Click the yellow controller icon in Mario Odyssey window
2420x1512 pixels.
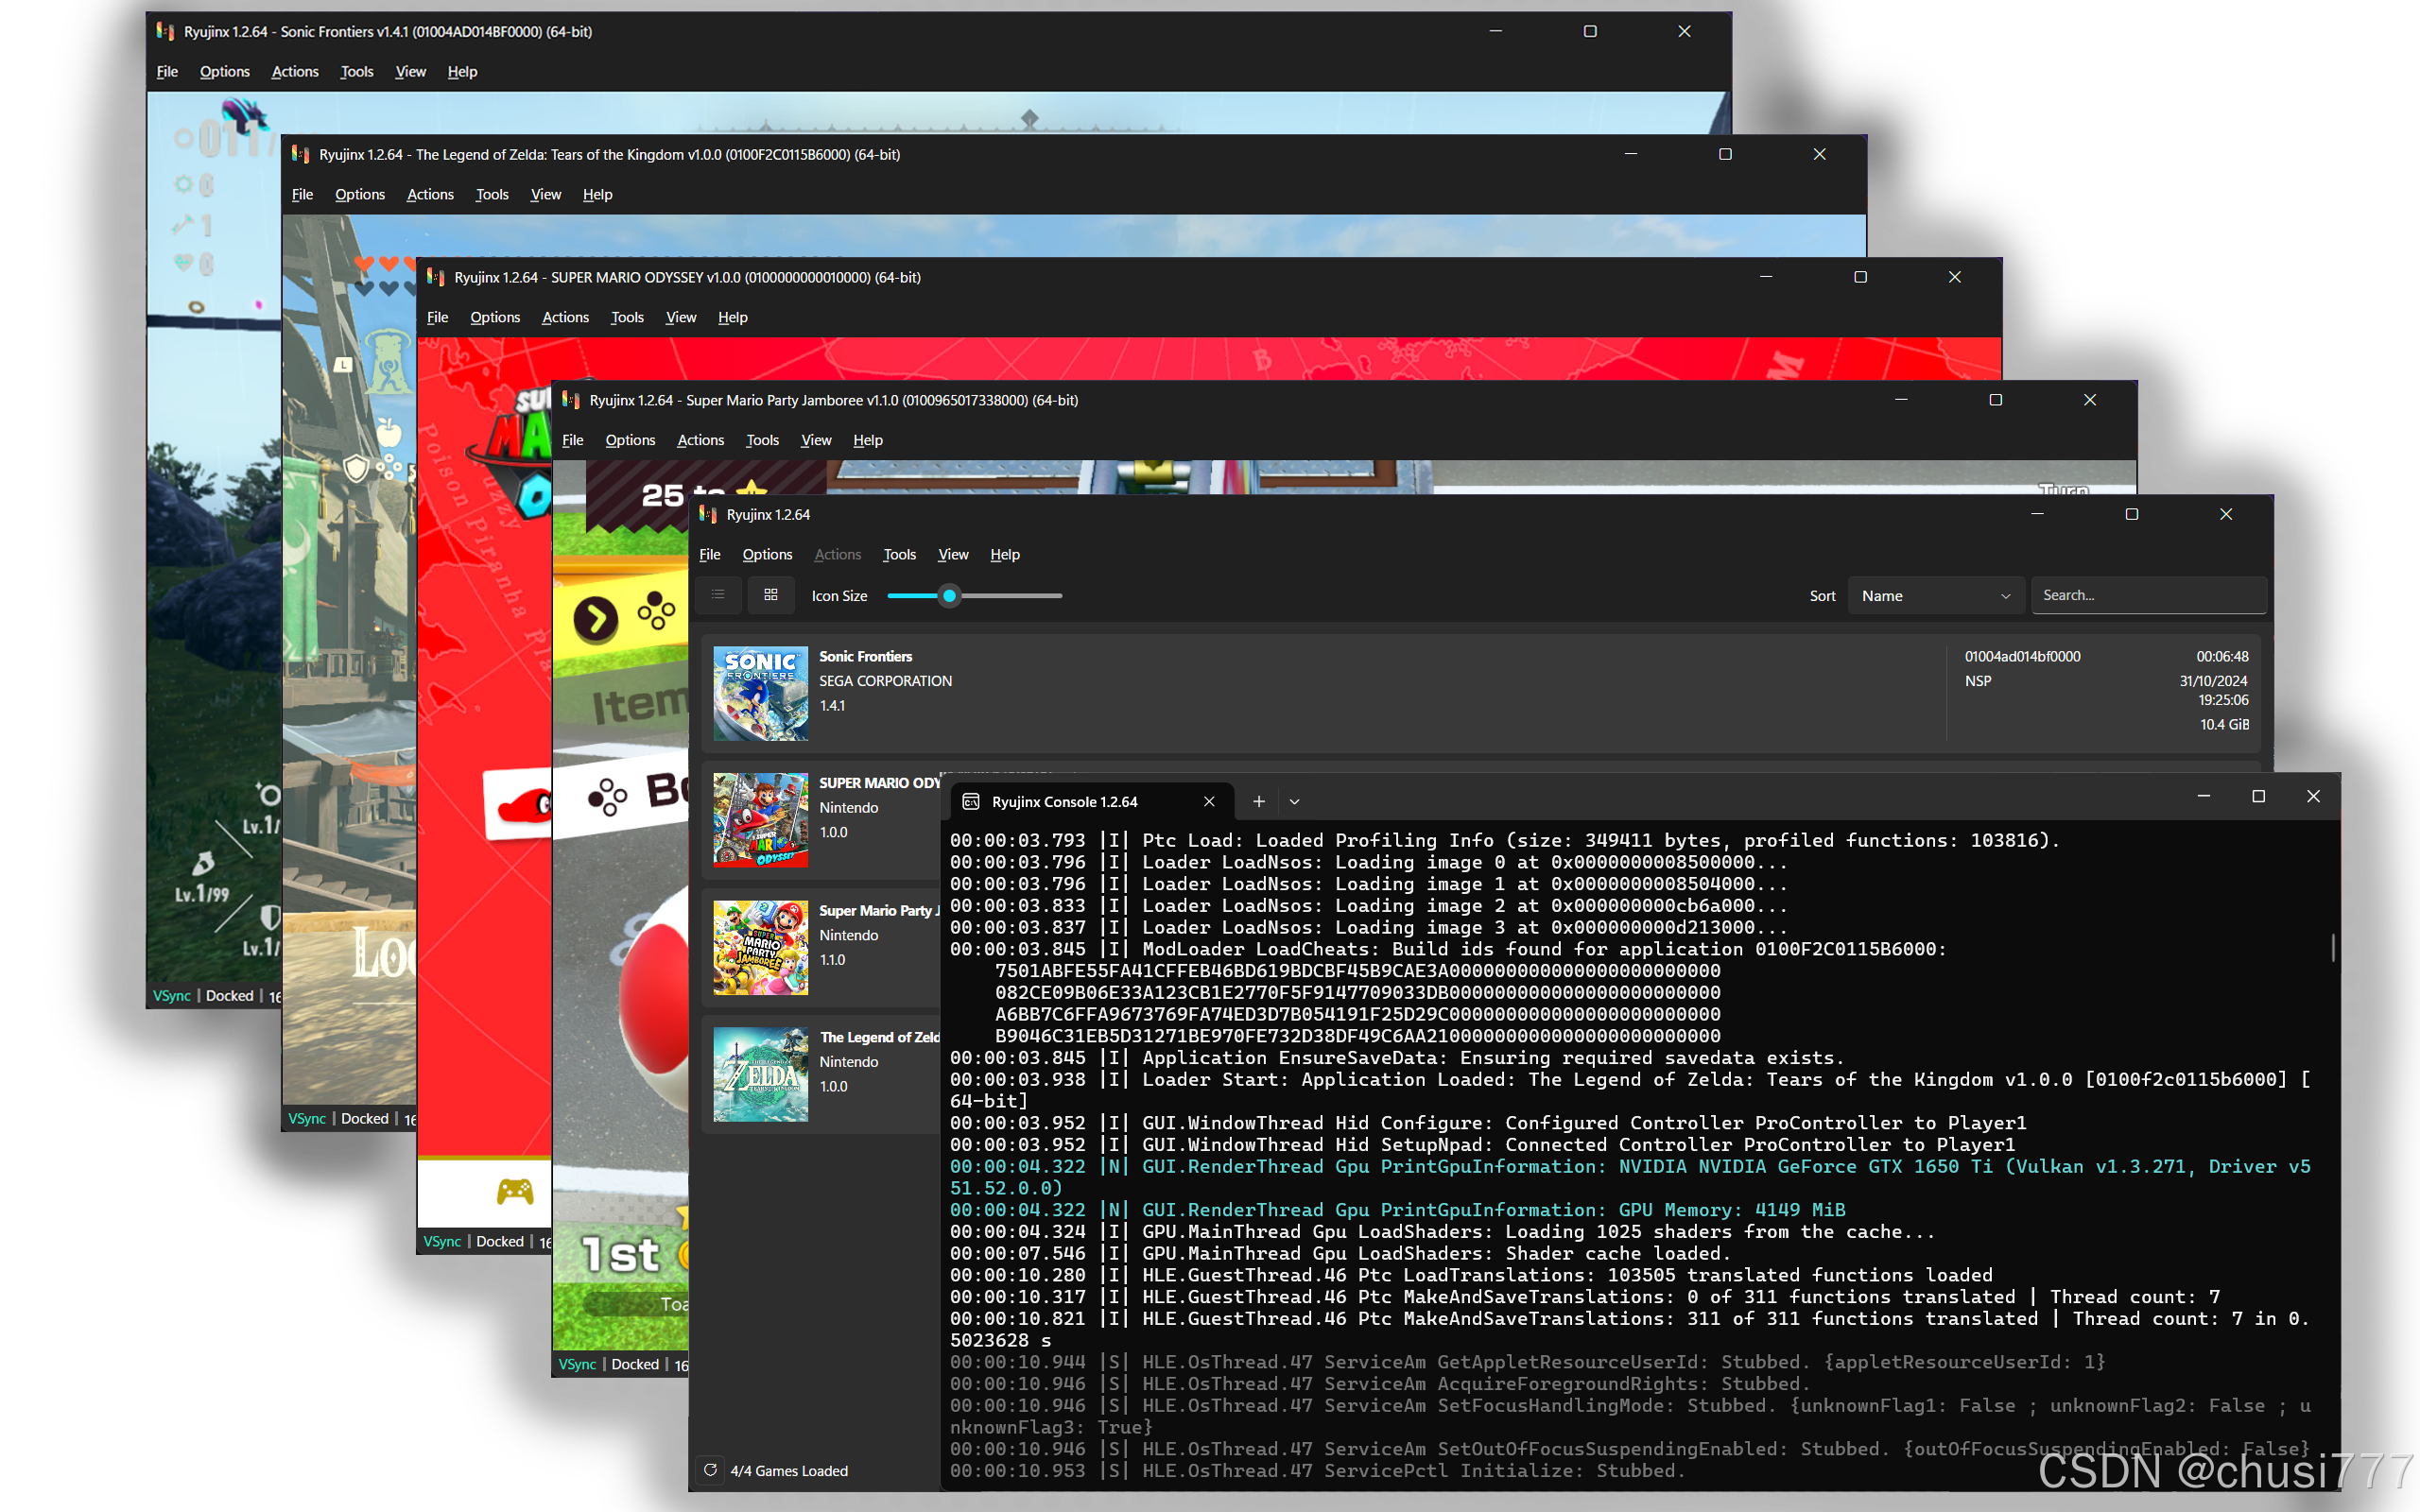click(x=515, y=1191)
